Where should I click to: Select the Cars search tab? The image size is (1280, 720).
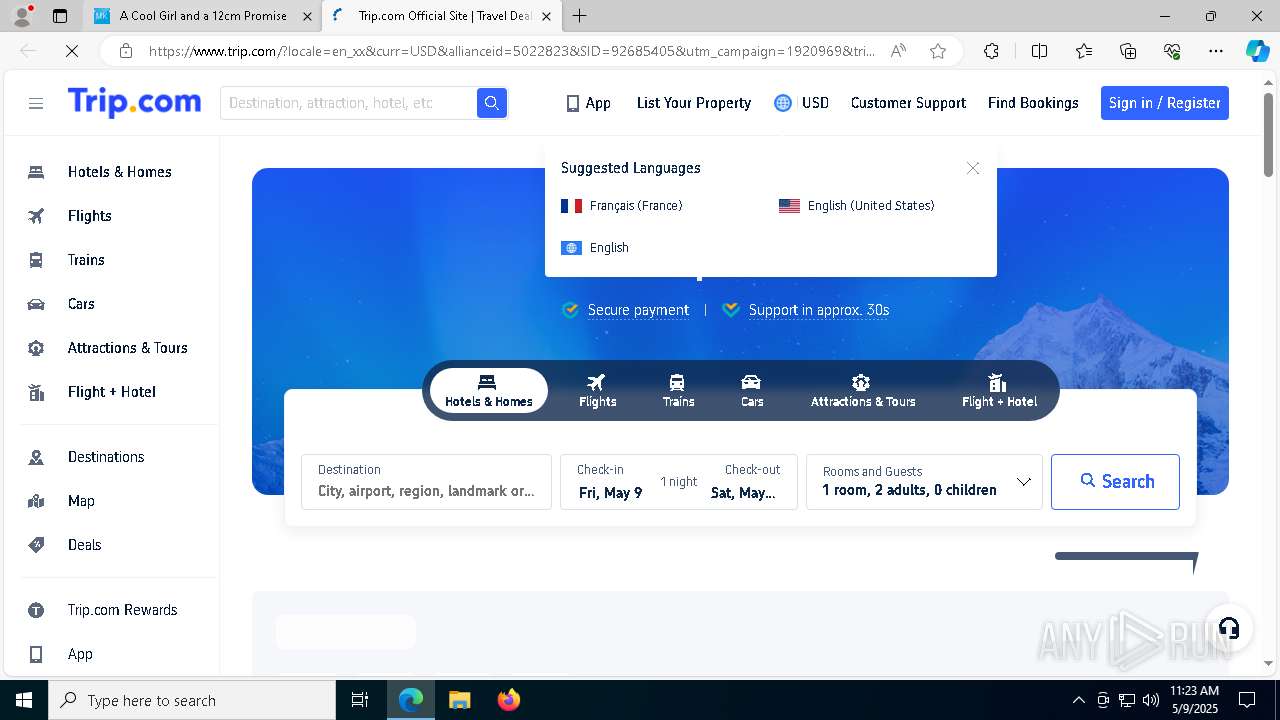click(752, 391)
